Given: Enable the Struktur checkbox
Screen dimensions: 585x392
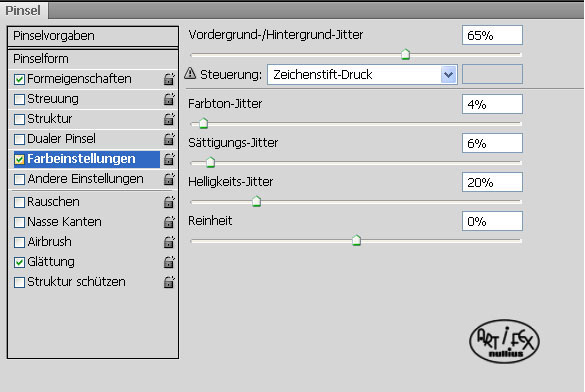Looking at the screenshot, I should click(x=19, y=119).
